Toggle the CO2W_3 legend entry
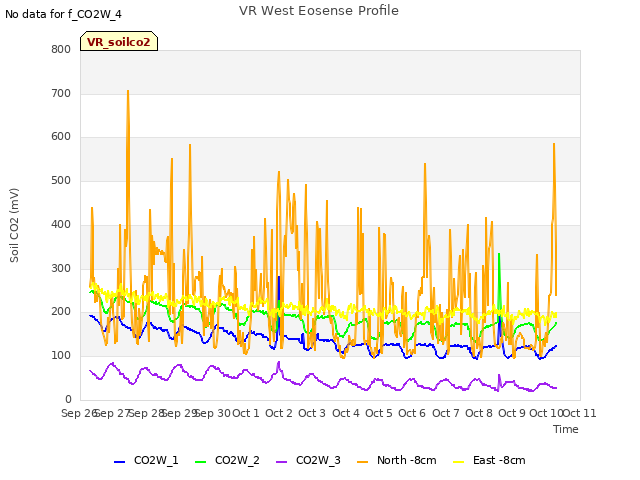Viewport: 640px width, 480px height. pos(308,460)
